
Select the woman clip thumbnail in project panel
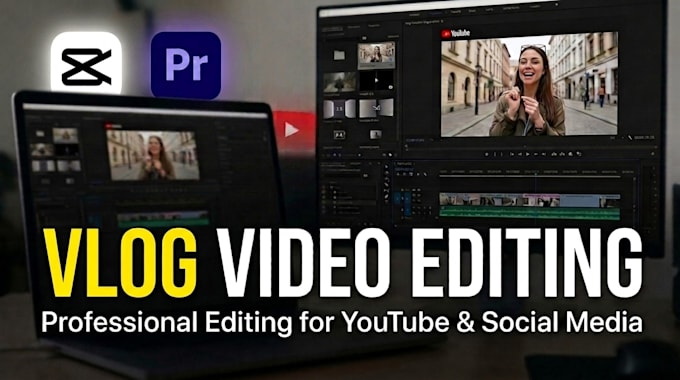[x=376, y=56]
